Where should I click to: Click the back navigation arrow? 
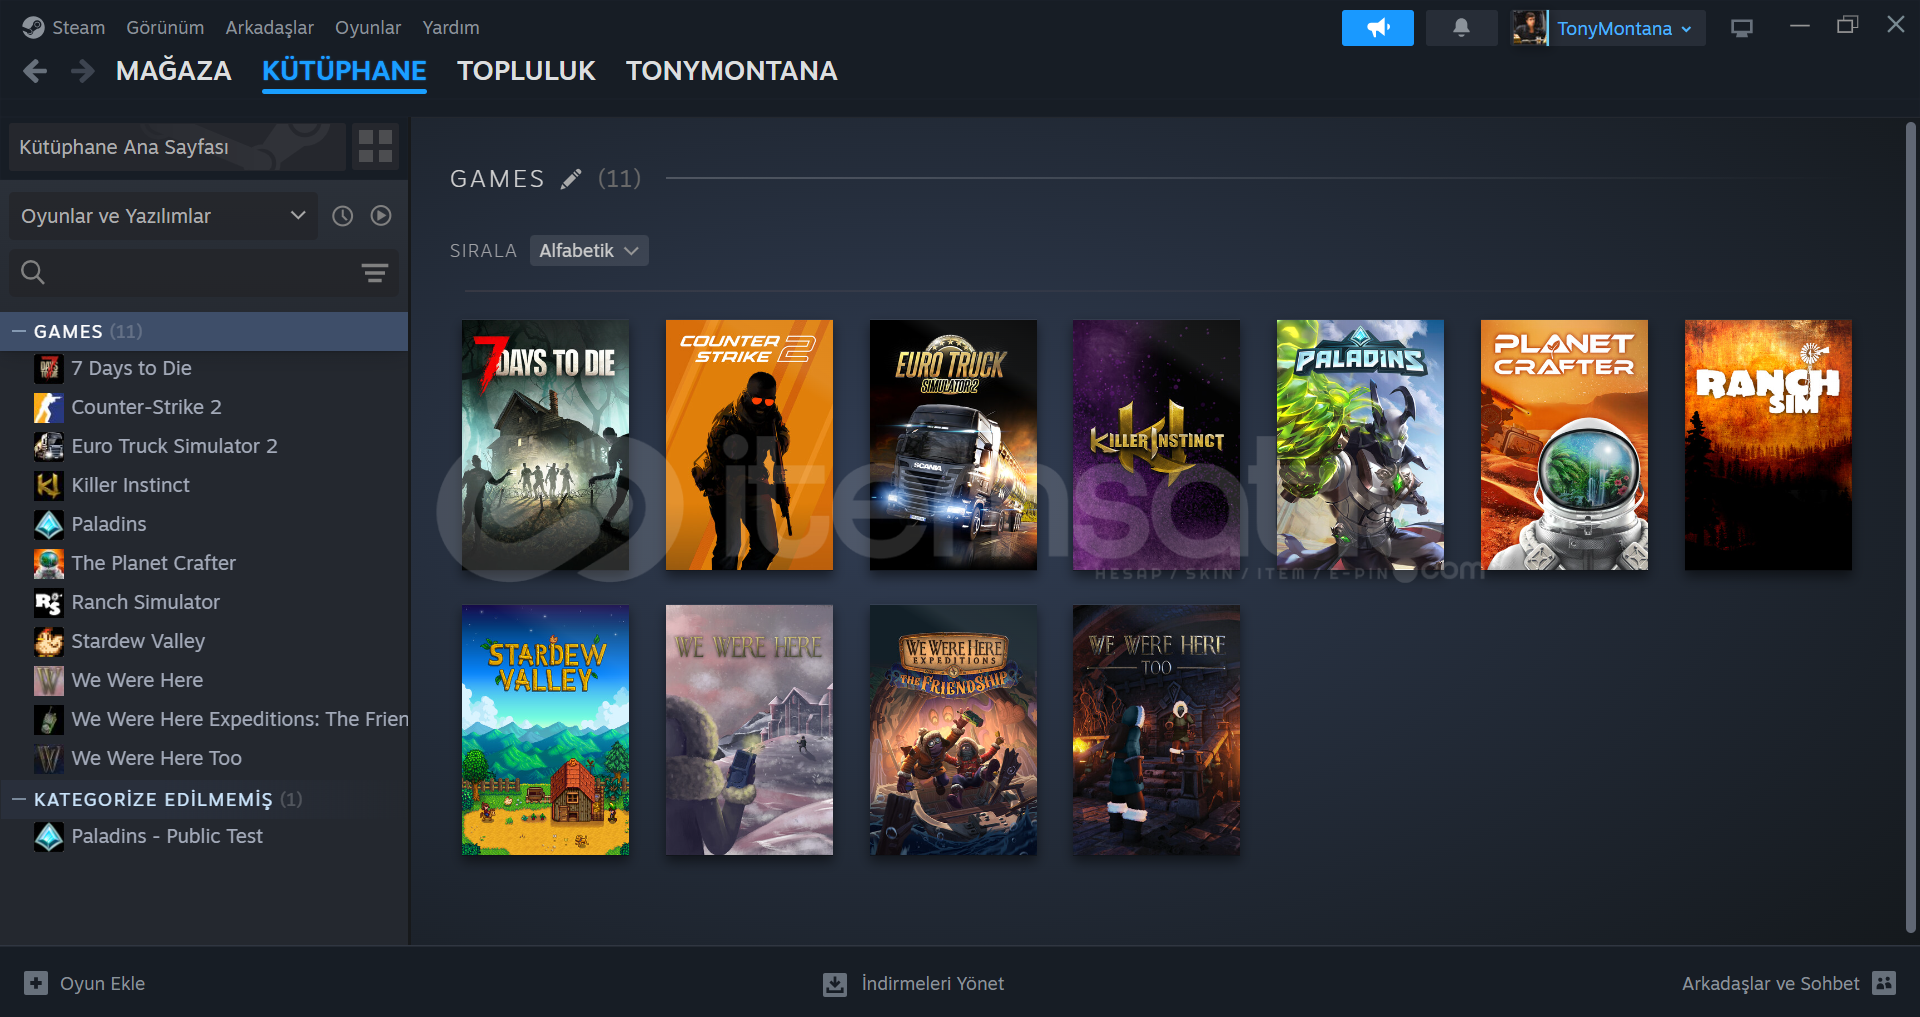pos(35,71)
